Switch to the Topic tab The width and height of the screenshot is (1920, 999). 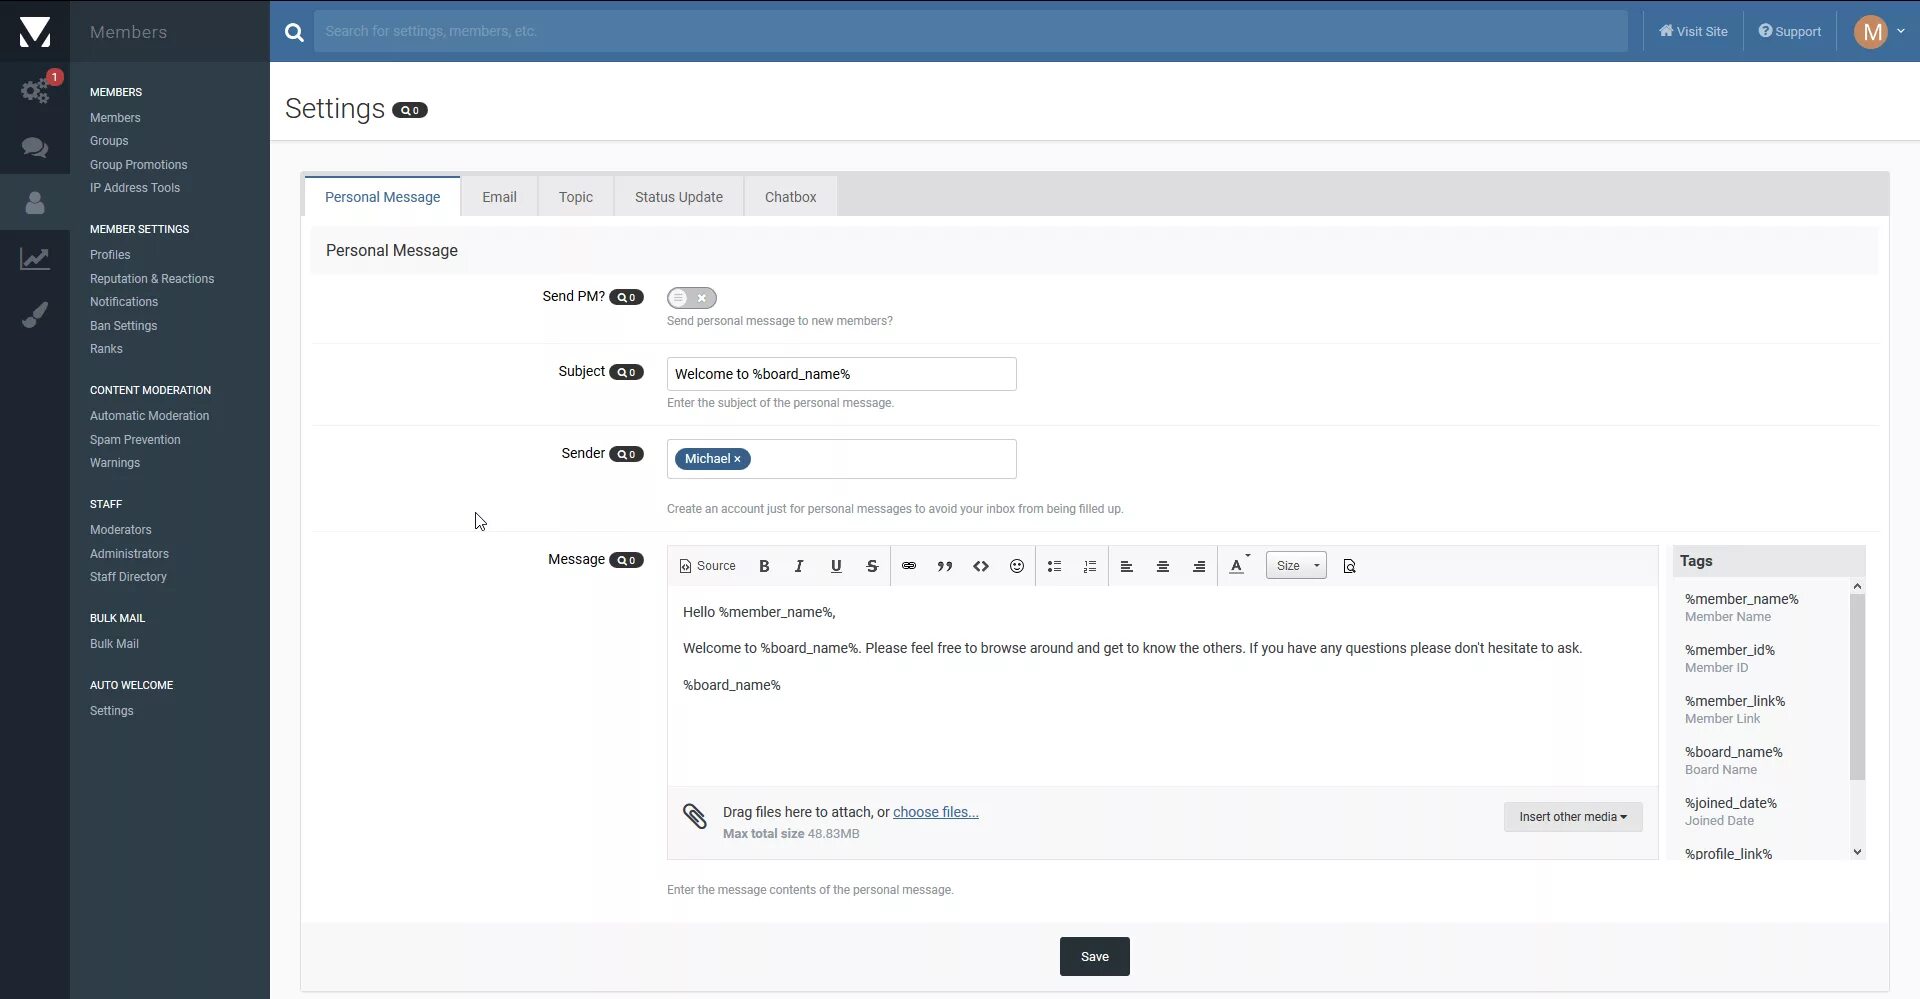point(576,197)
